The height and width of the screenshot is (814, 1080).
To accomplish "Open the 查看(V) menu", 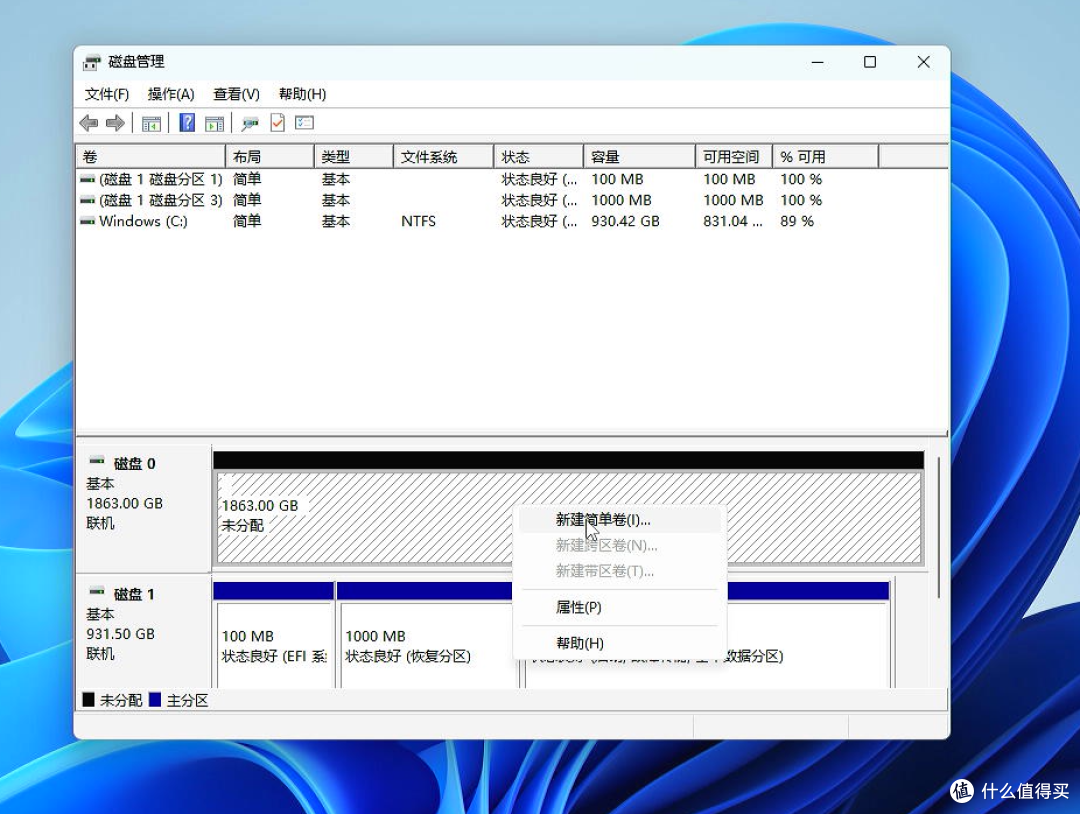I will 236,94.
